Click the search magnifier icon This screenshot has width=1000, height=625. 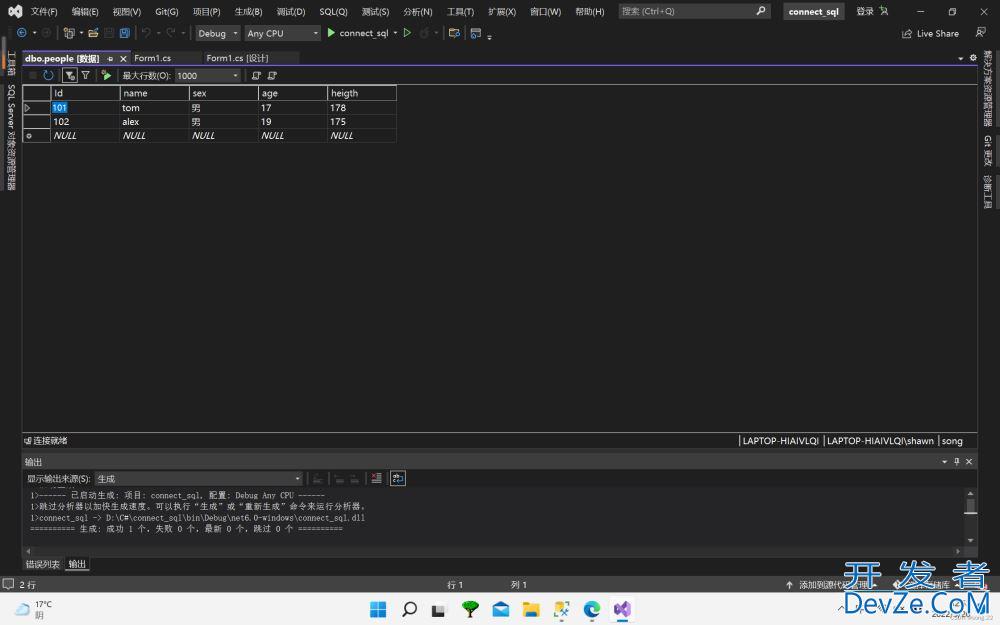click(x=761, y=11)
